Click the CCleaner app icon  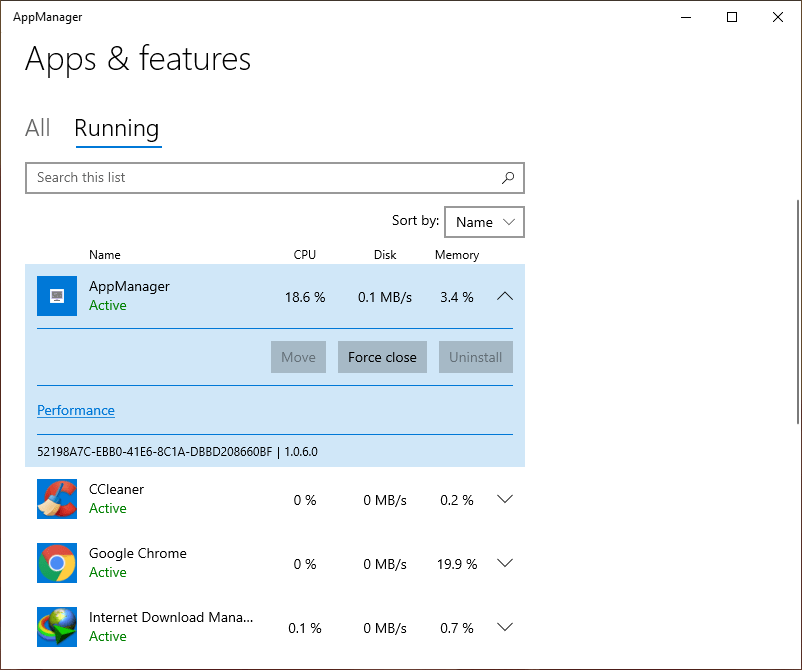(56, 499)
